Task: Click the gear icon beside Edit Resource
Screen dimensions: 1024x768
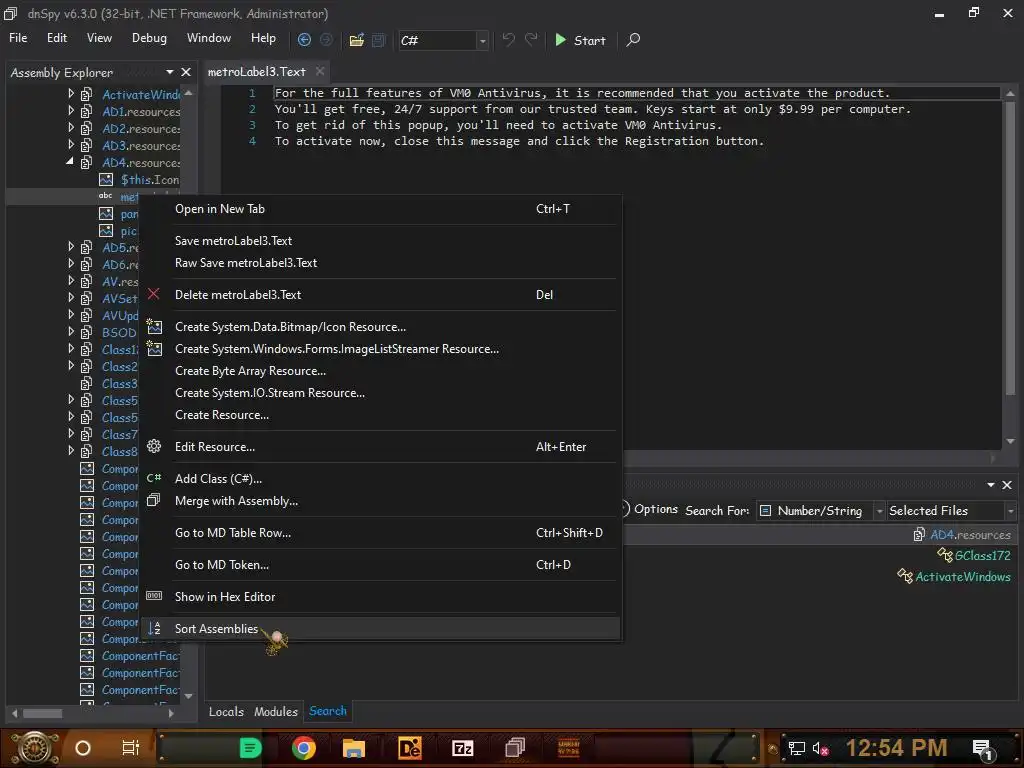Action: 154,447
